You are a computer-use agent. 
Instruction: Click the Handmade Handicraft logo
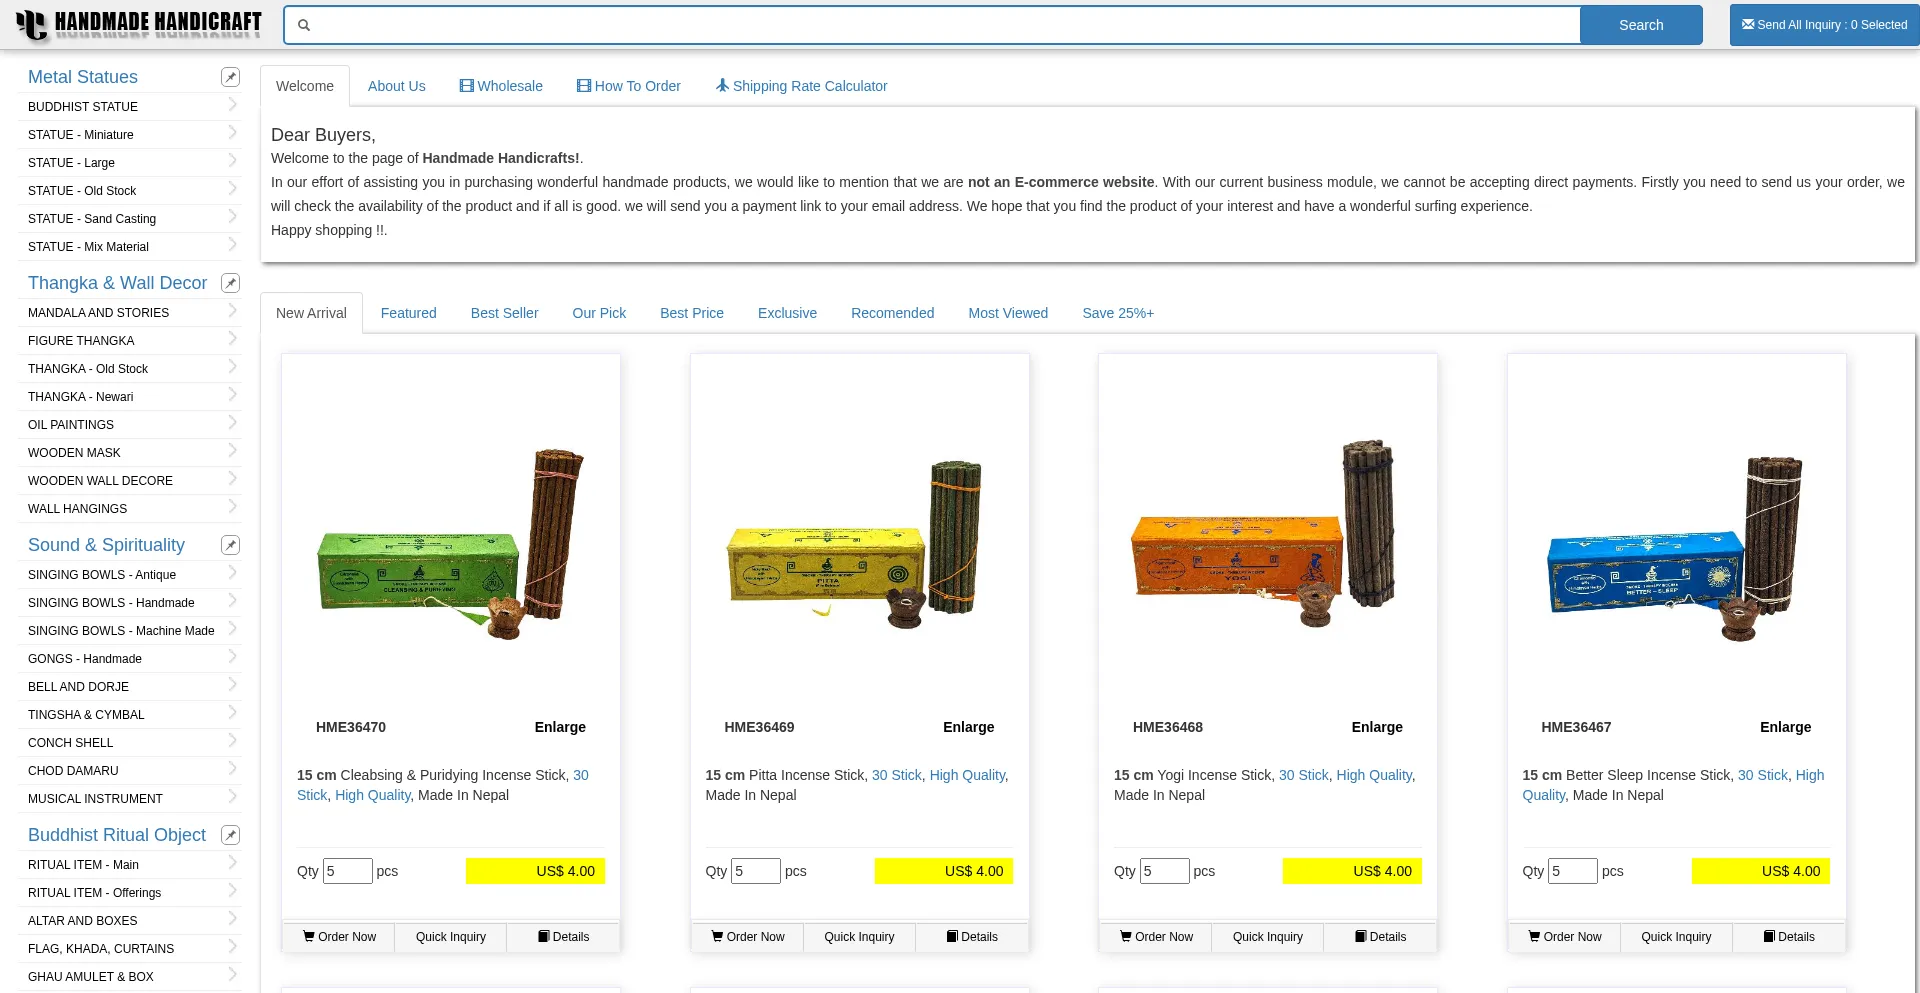click(139, 24)
